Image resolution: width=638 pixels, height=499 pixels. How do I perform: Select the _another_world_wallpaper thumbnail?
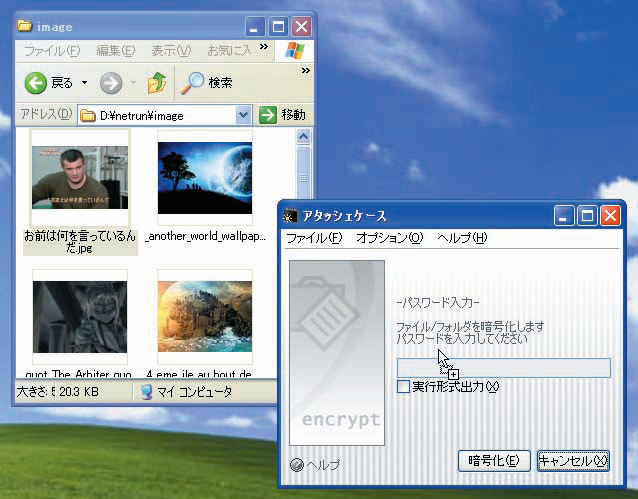(x=205, y=178)
